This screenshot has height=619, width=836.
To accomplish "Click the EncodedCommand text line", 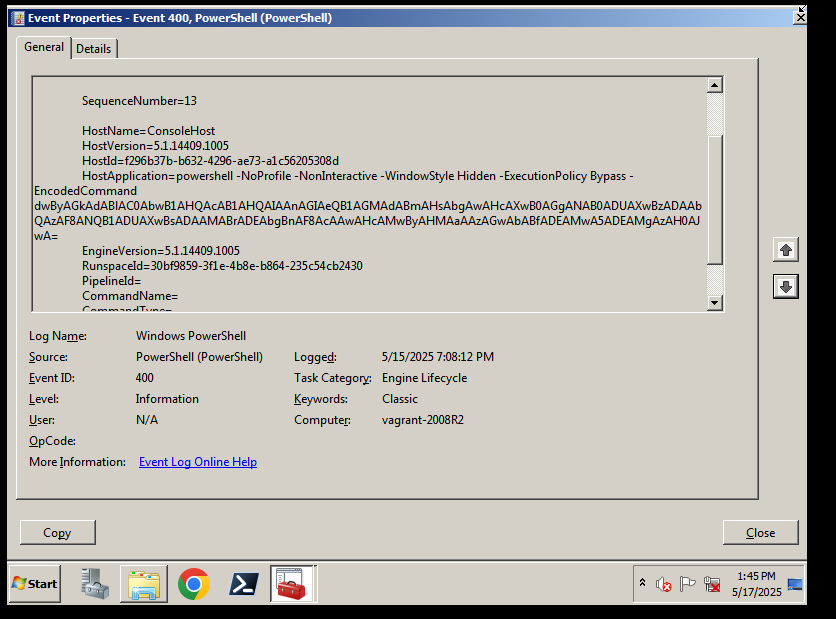I will pyautogui.click(x=85, y=191).
